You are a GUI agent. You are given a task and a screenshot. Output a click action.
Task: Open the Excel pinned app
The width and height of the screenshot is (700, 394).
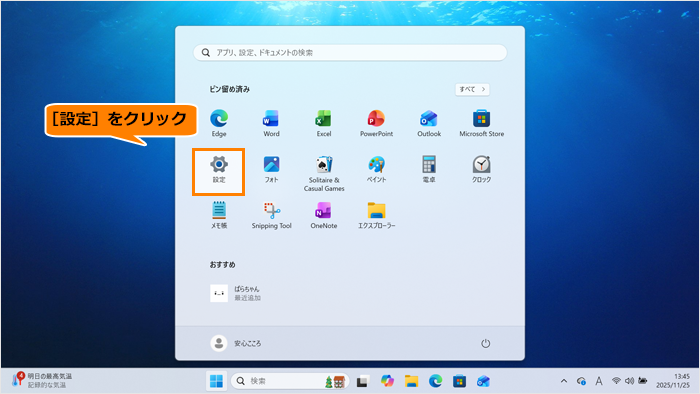click(324, 123)
